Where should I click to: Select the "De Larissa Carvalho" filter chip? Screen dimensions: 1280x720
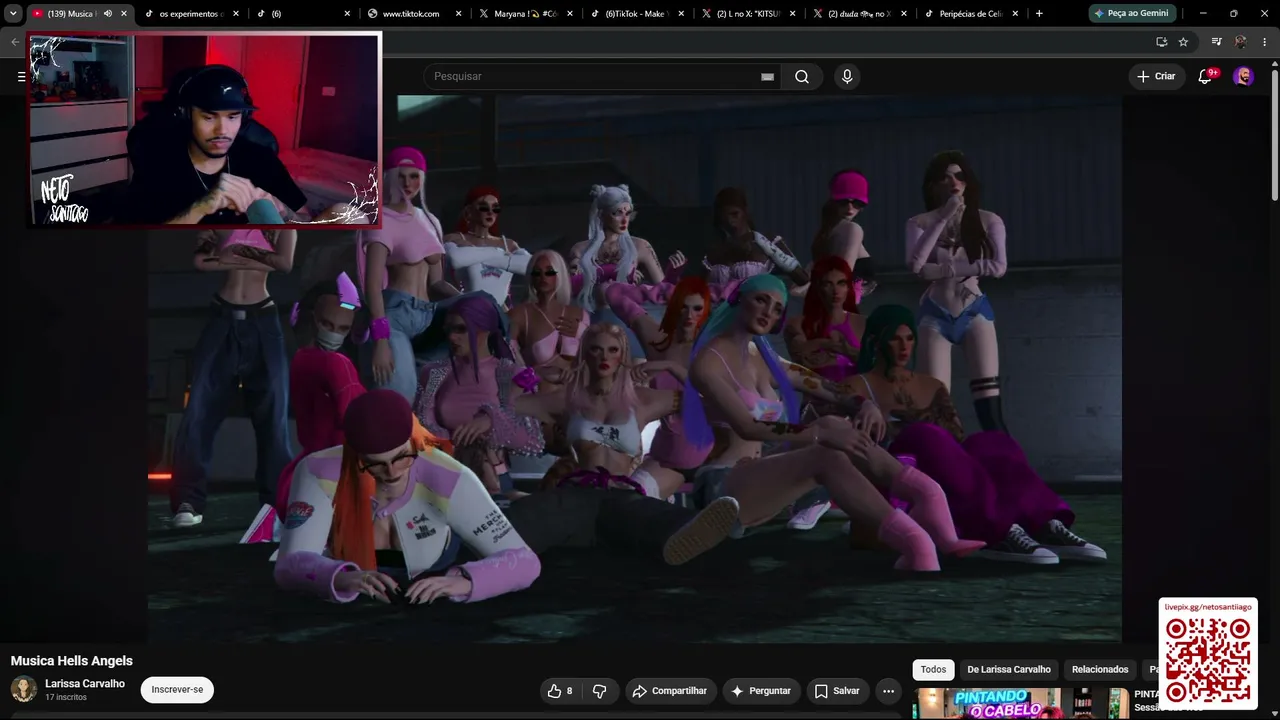coord(1009,670)
